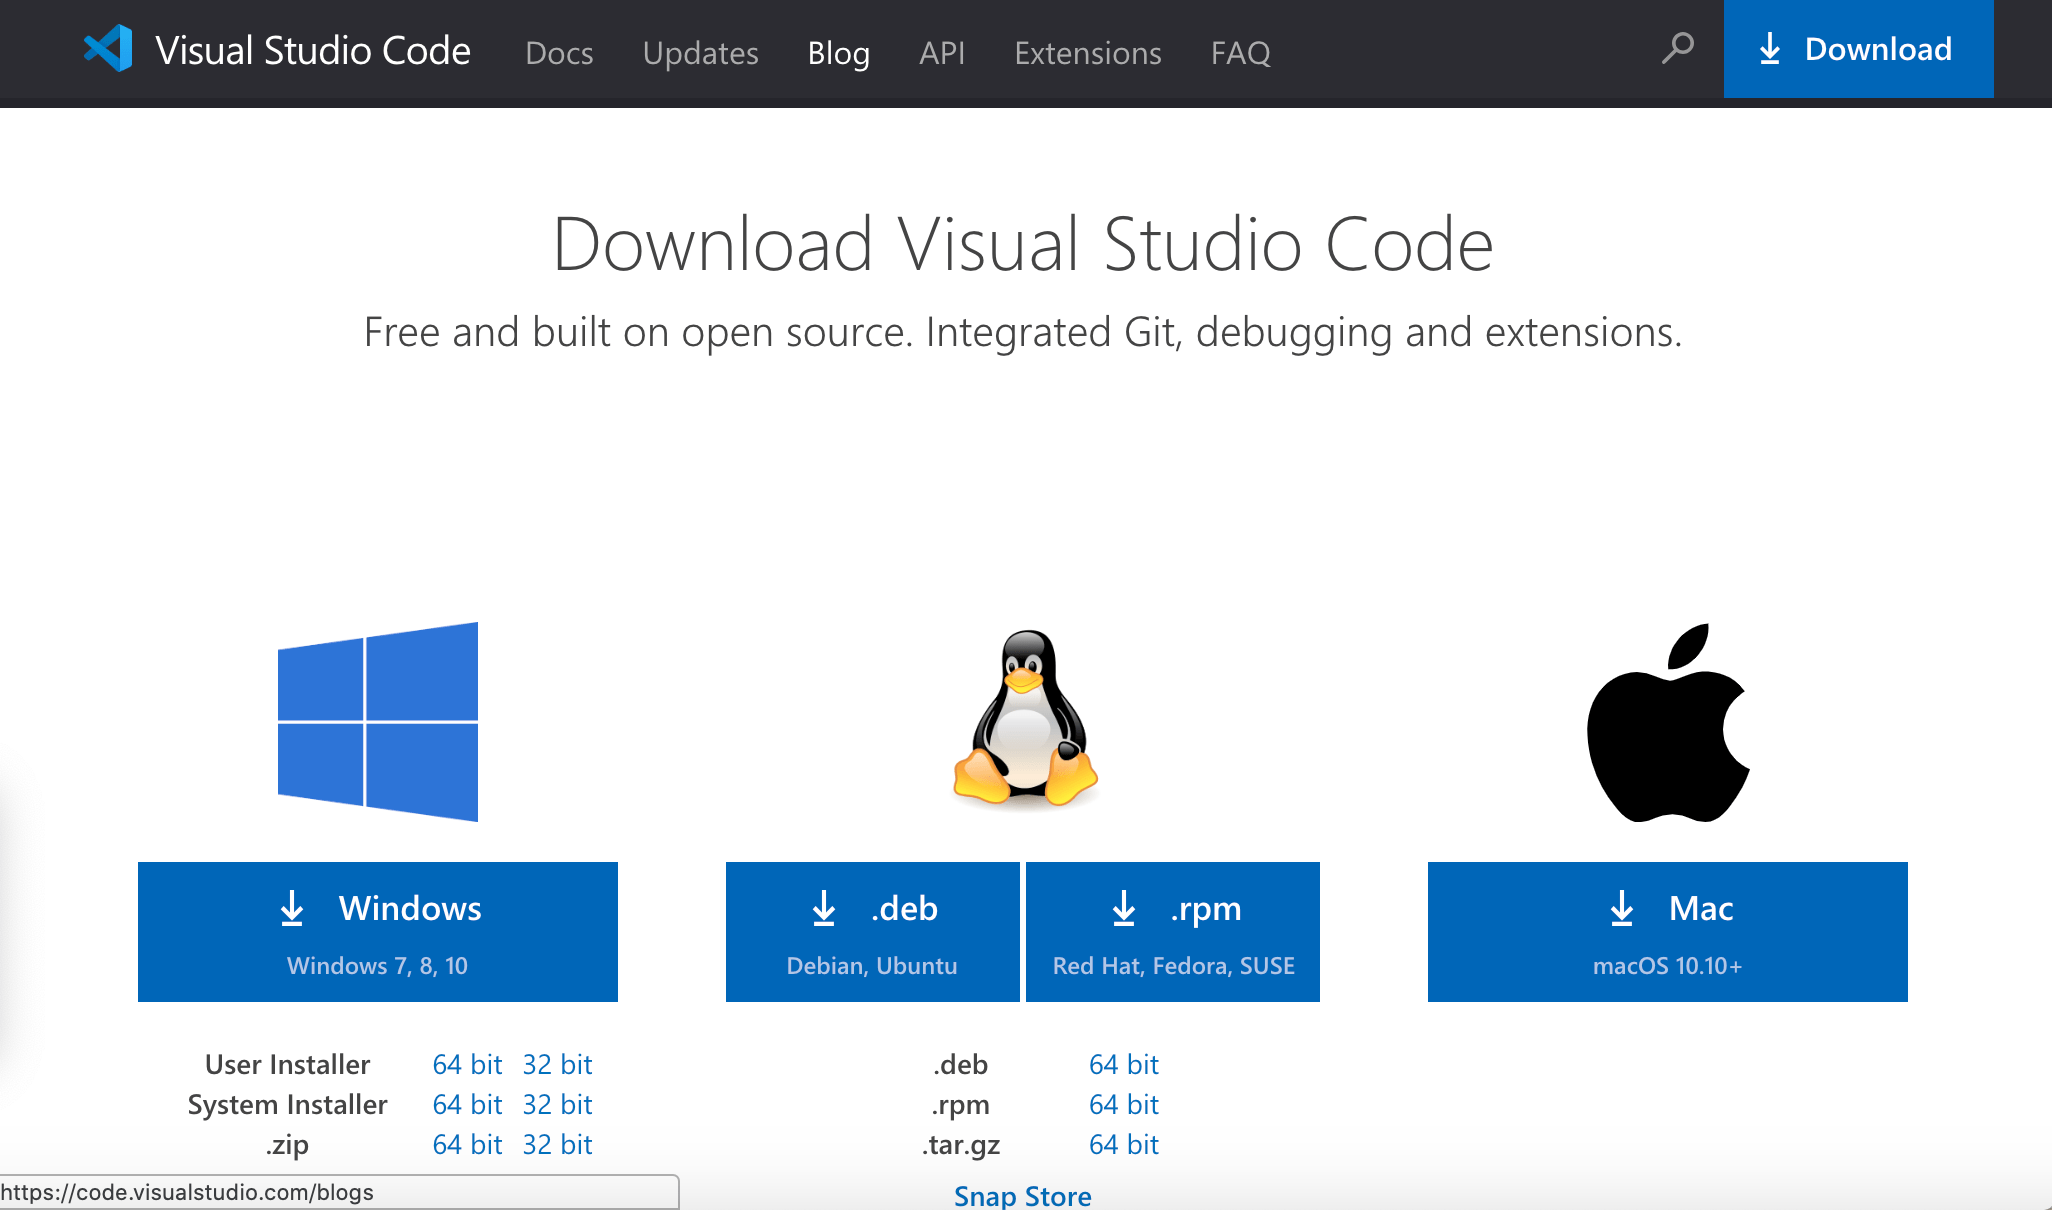This screenshot has height=1210, width=2052.
Task: Click the '.zip' row label under Windows
Action: pos(287,1145)
